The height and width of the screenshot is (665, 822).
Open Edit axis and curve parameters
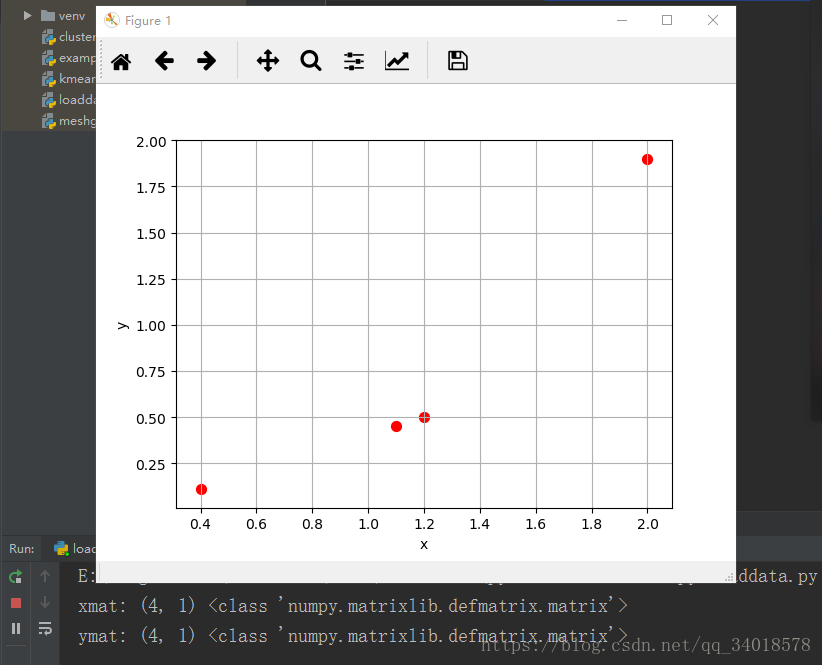397,61
